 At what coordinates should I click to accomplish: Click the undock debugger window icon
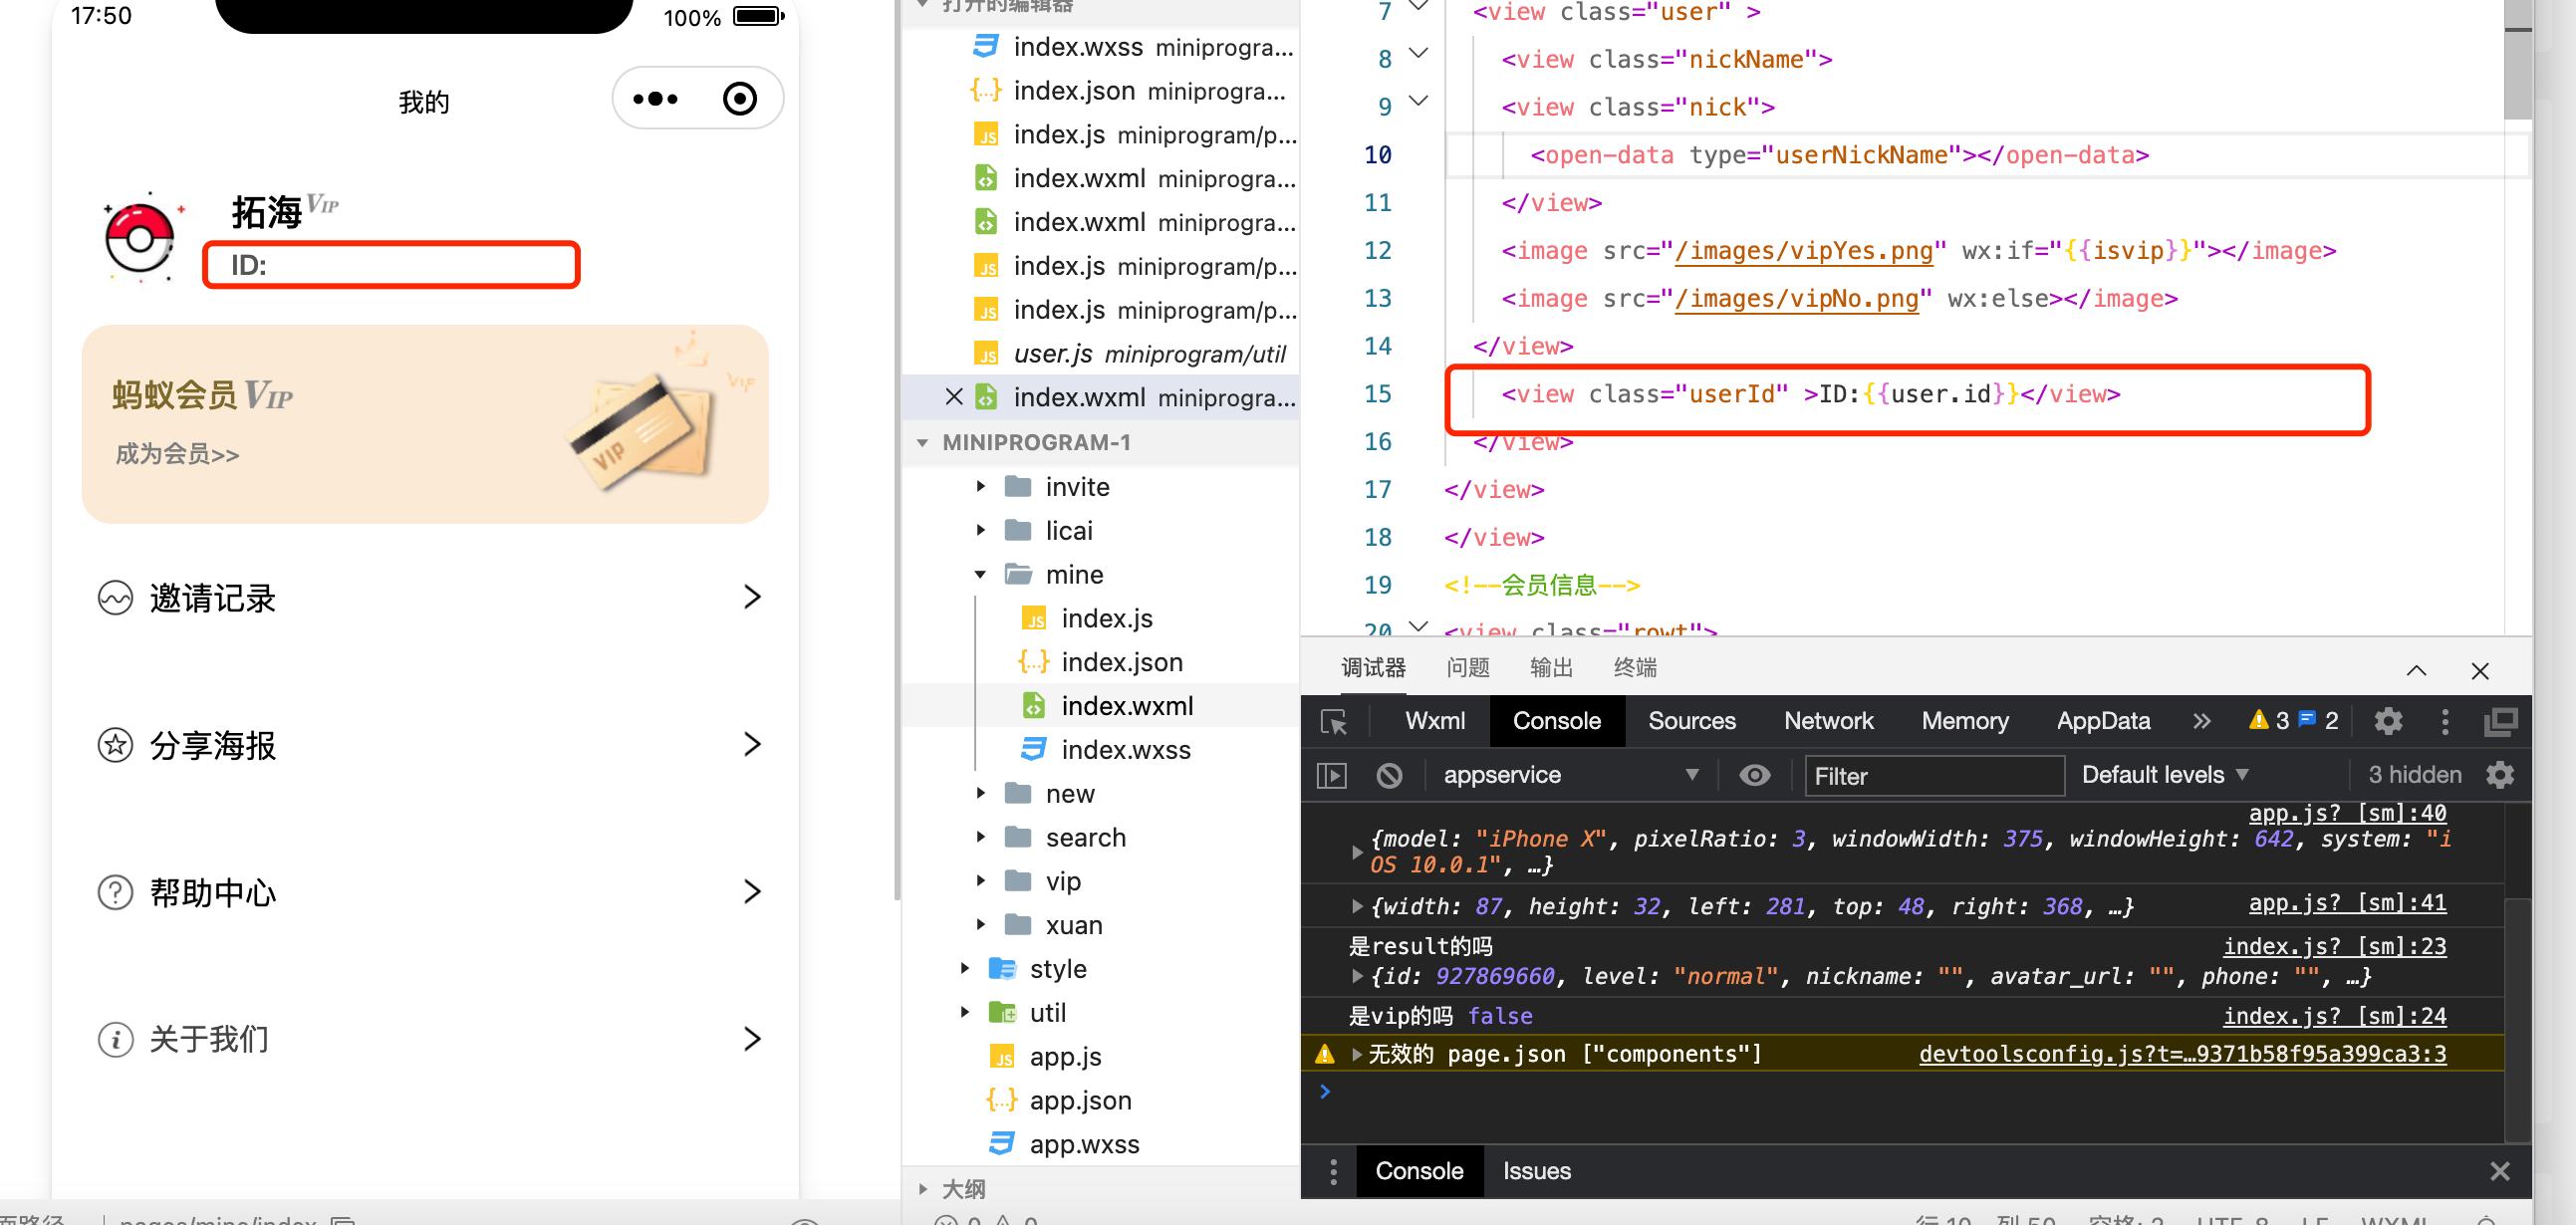point(2500,721)
